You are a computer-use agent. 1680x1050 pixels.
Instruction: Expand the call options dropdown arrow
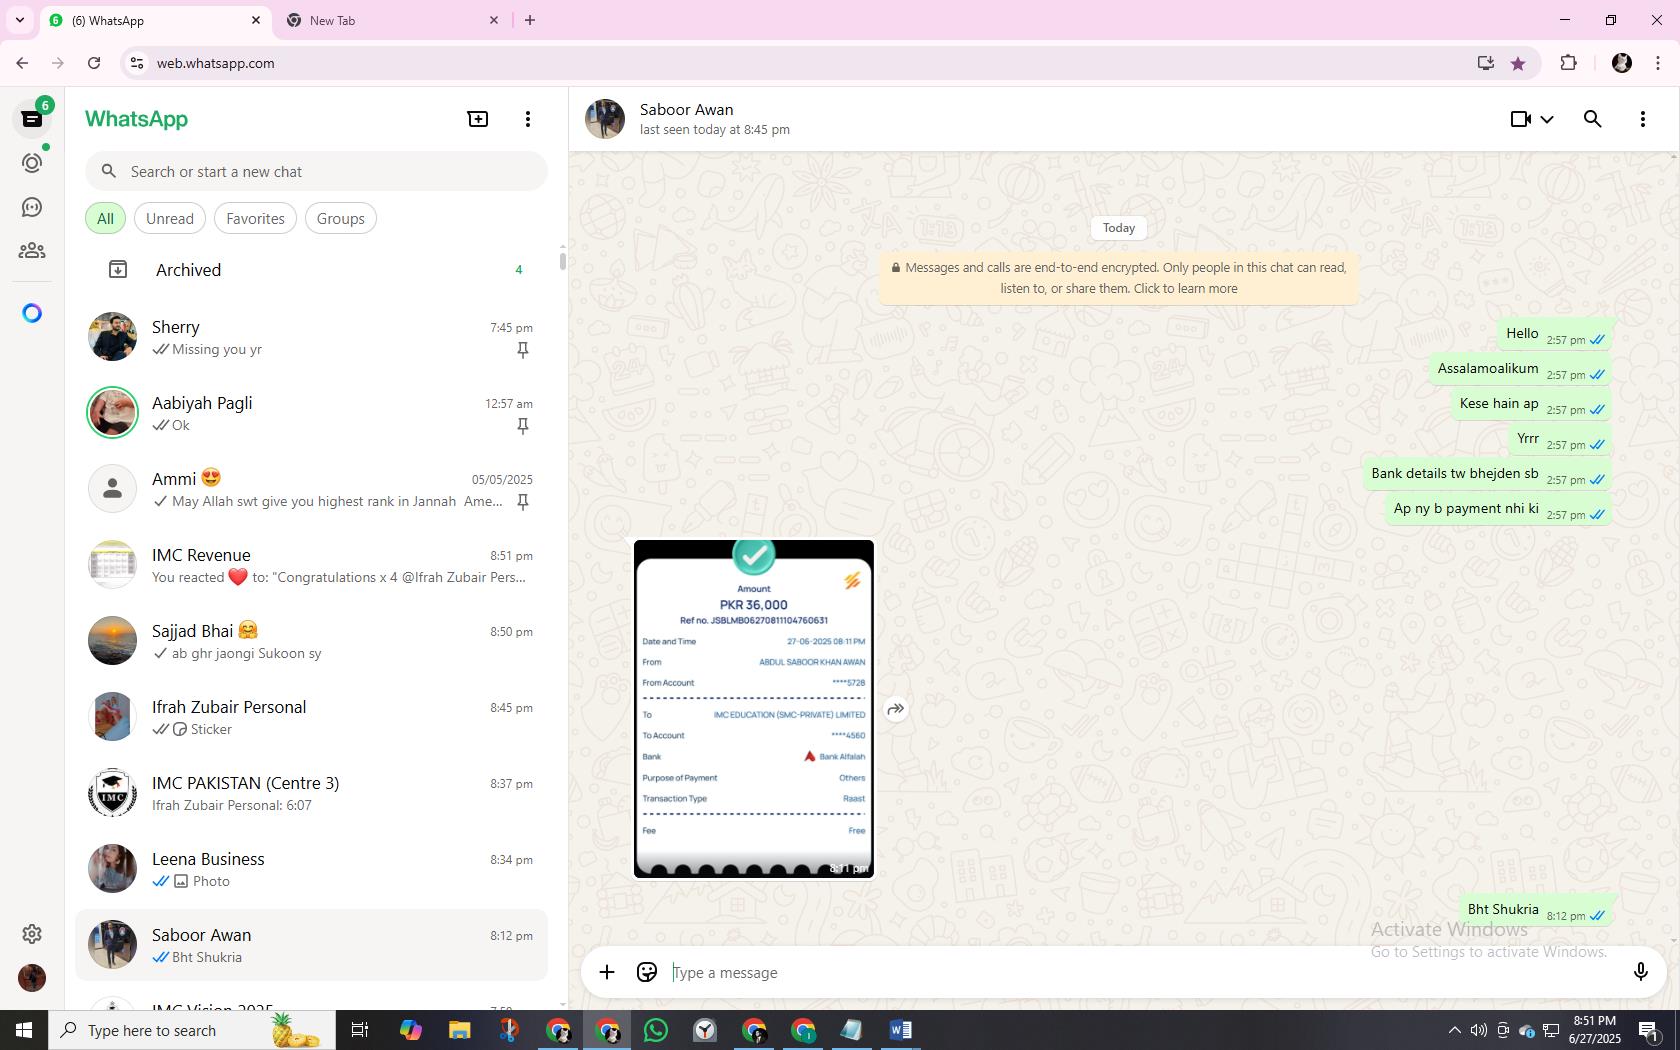pyautogui.click(x=1547, y=119)
